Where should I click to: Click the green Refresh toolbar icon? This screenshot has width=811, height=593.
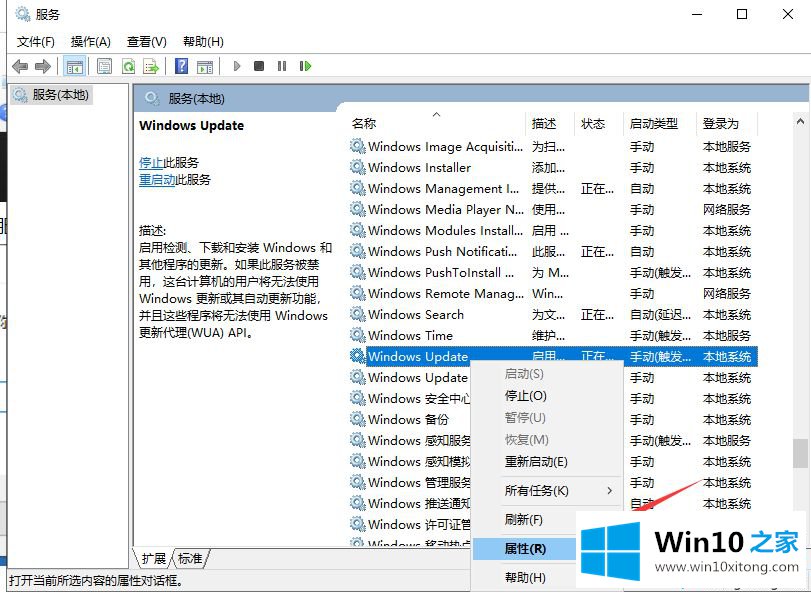coord(128,66)
